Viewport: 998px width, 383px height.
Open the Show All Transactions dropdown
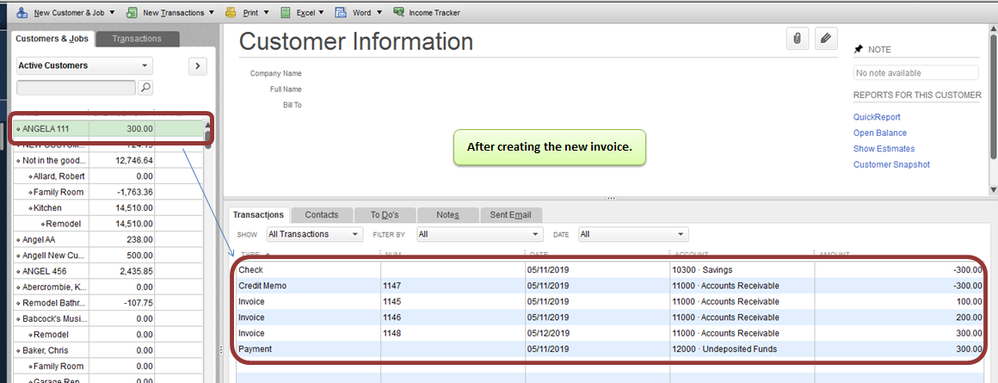click(314, 234)
